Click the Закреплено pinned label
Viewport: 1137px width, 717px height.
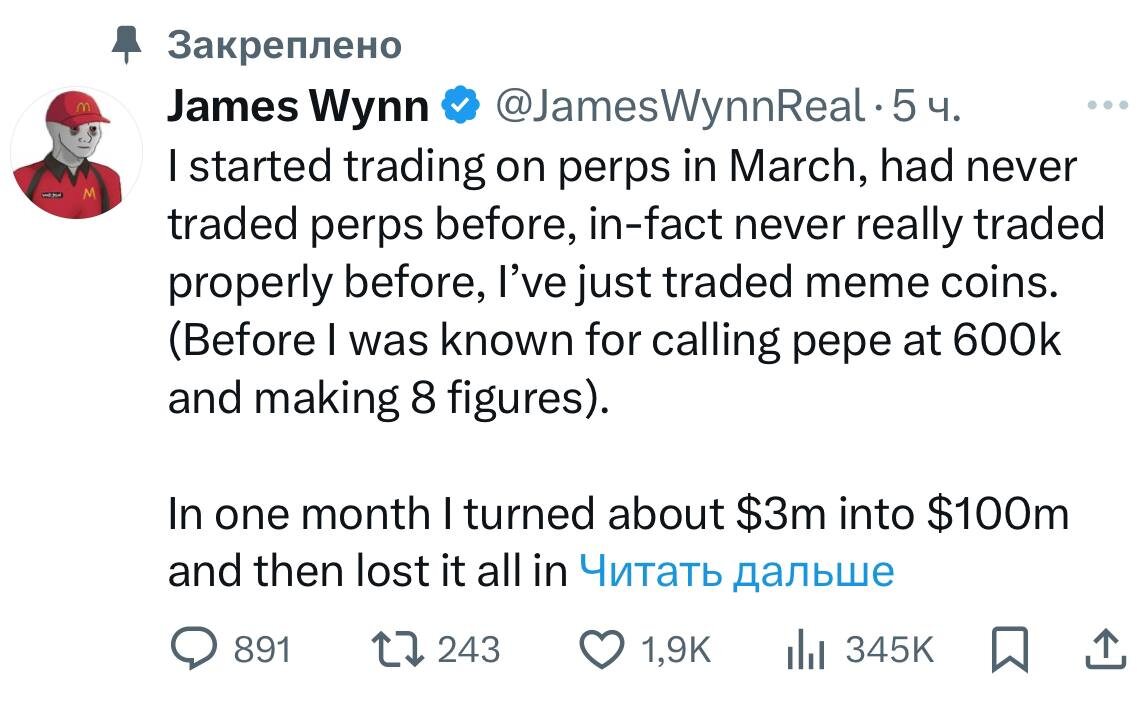click(284, 45)
